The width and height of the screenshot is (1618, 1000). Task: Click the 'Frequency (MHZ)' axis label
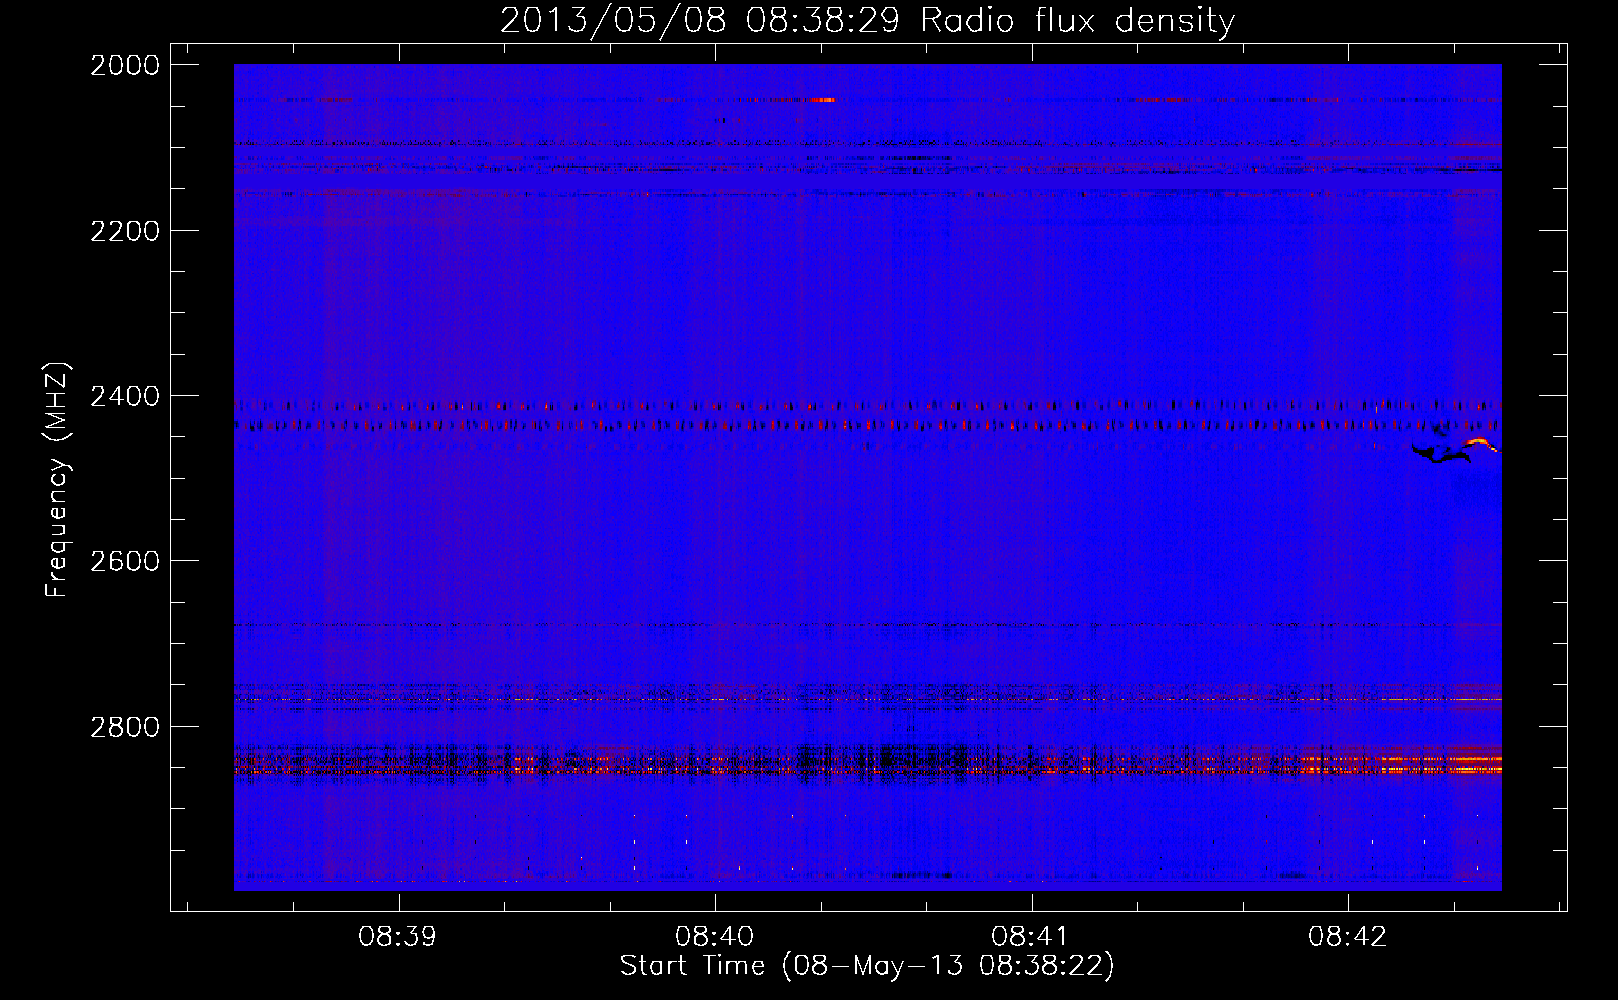[x=57, y=480]
